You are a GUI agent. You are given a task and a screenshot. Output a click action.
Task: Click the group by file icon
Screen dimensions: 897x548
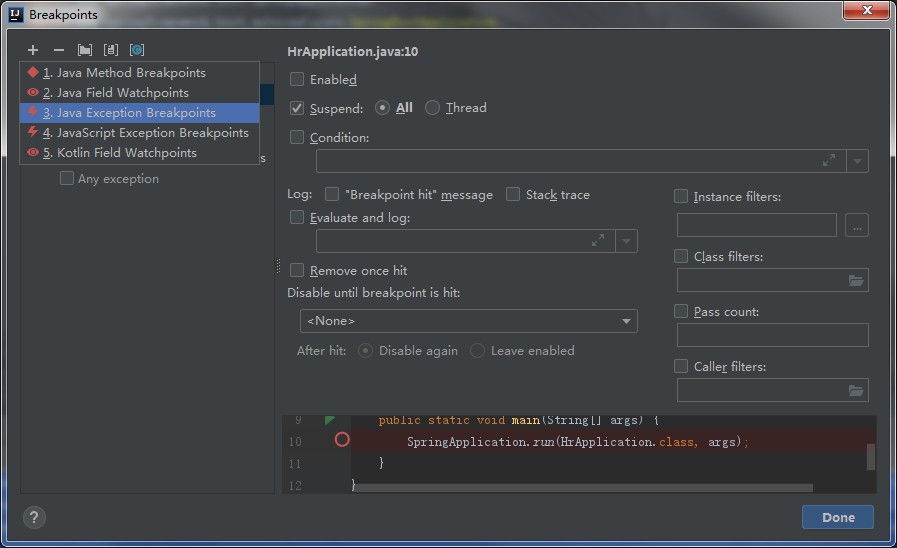pyautogui.click(x=111, y=50)
